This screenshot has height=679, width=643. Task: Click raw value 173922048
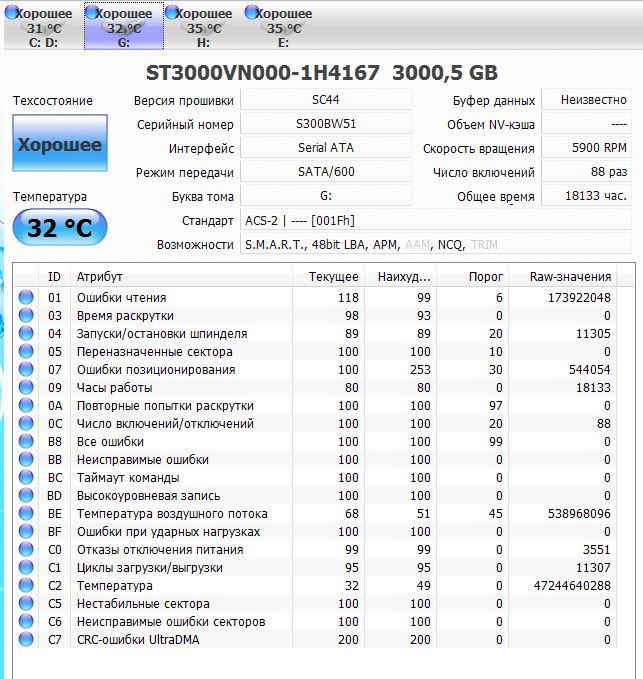(579, 297)
